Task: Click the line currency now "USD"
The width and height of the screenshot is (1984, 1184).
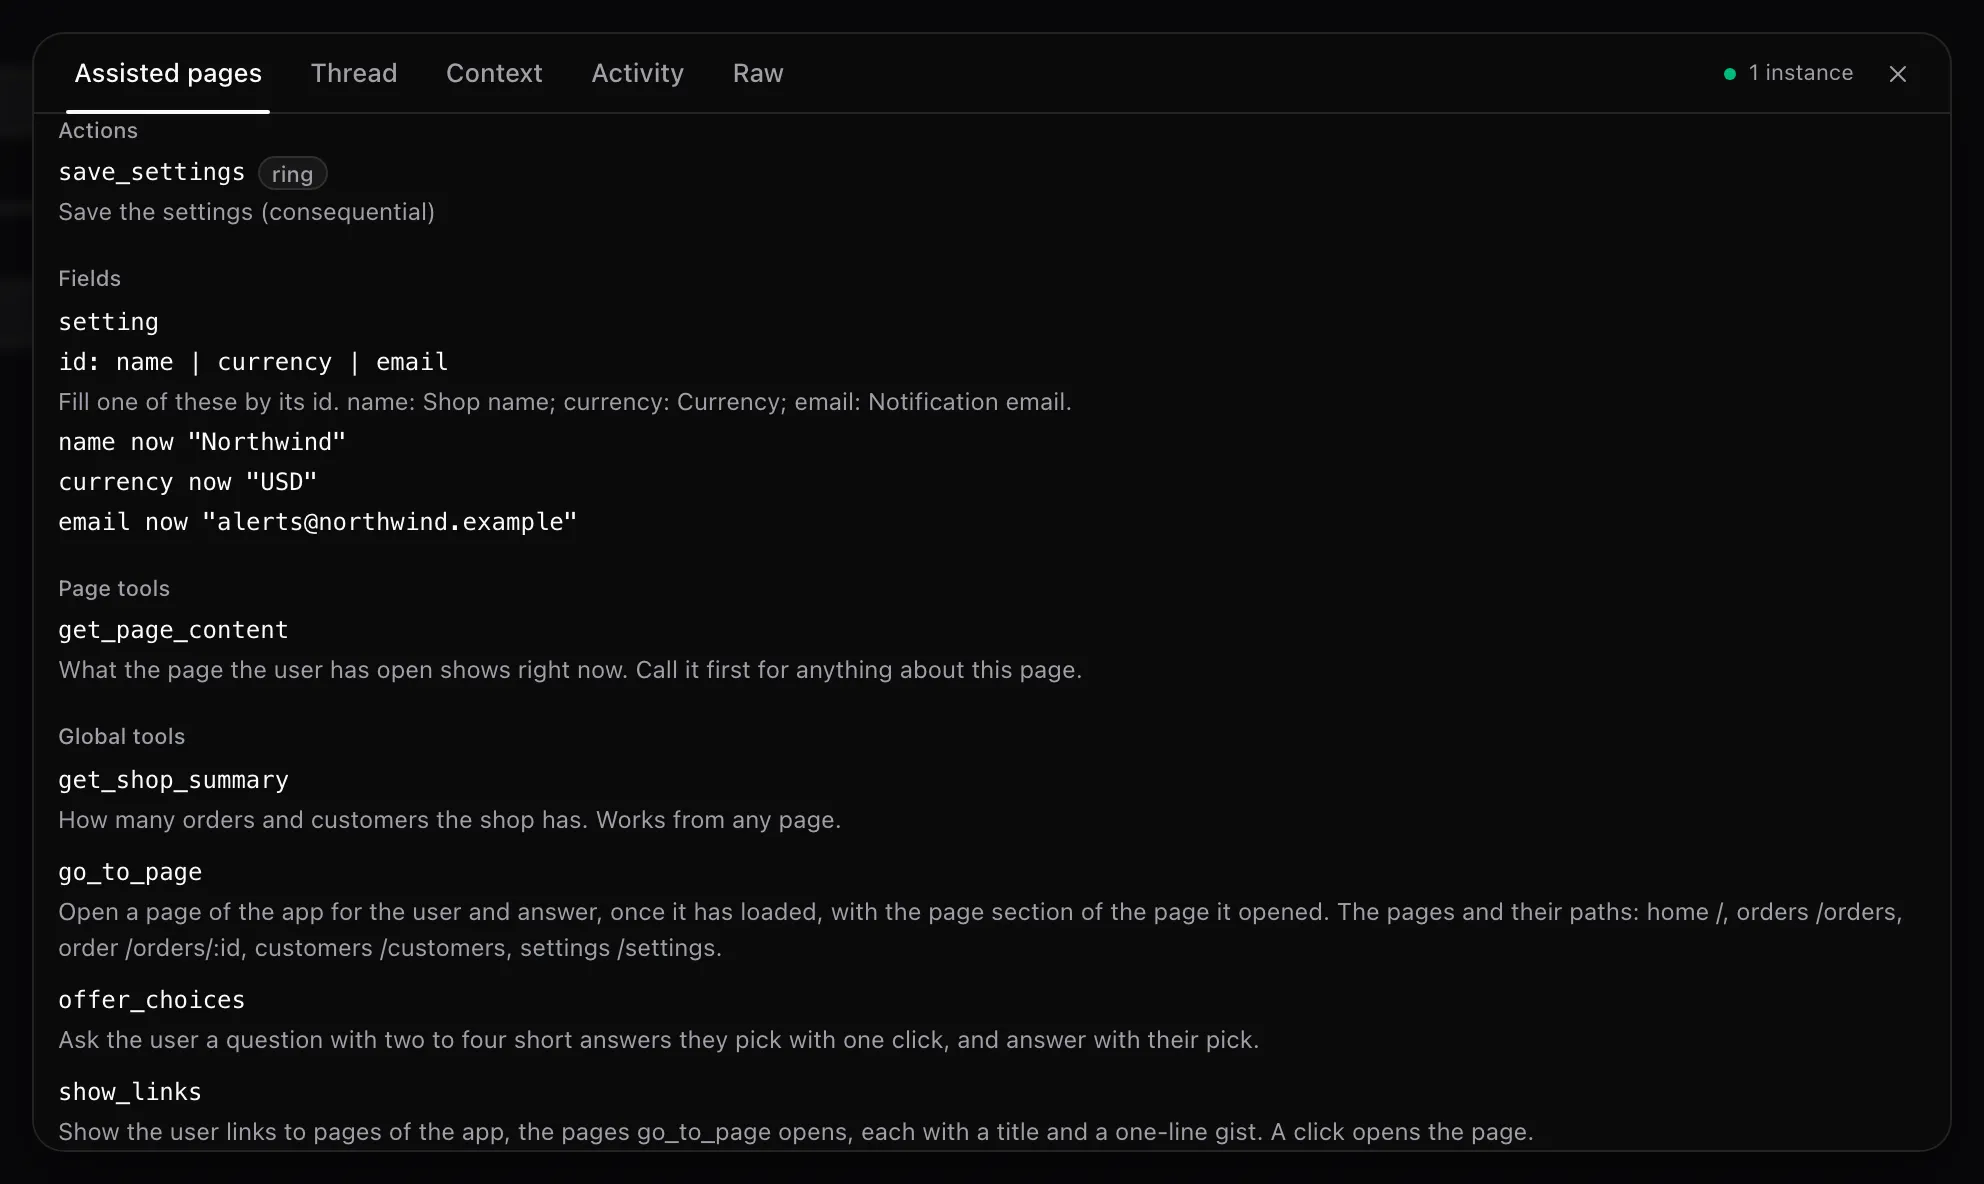Action: (187, 482)
